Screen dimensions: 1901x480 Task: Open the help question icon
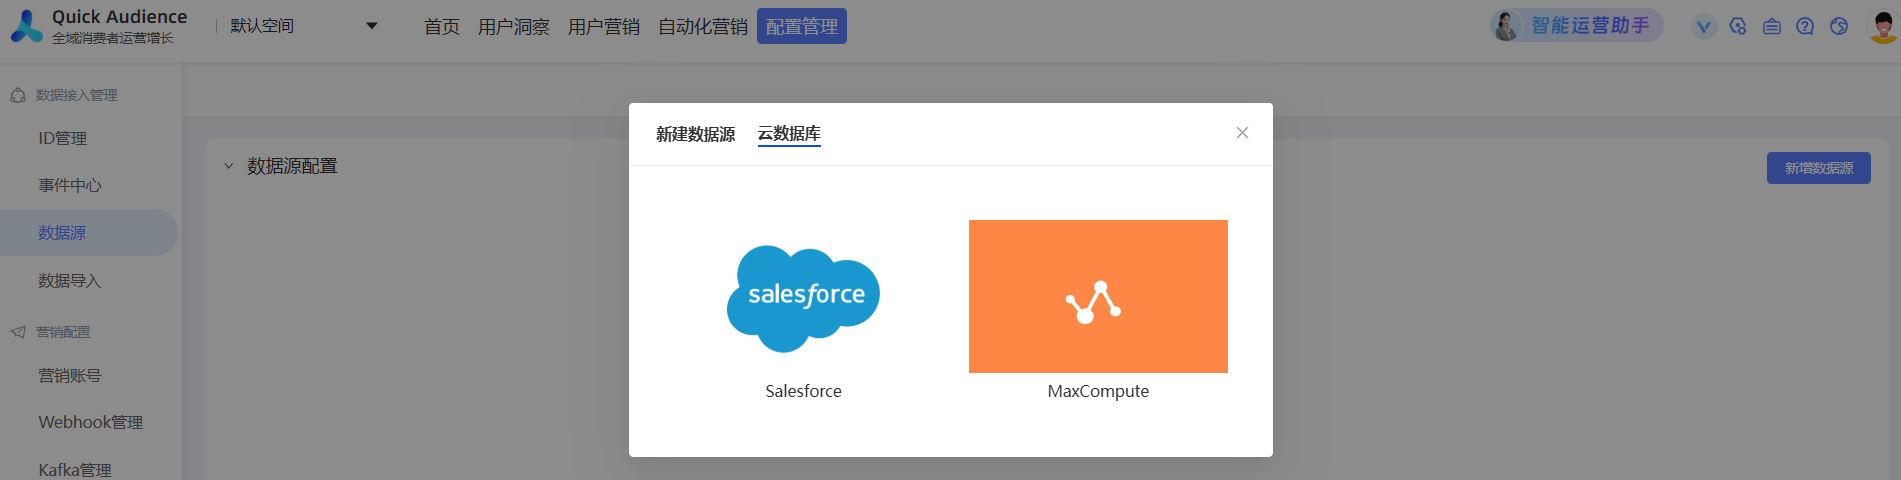(1805, 27)
